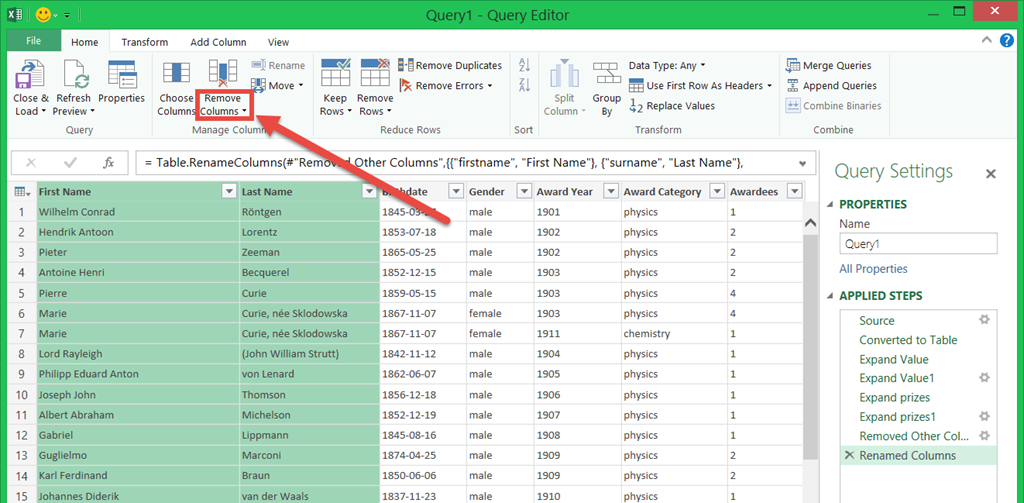Viewport: 1024px width, 503px height.
Task: Switch to the Transform tab
Action: (x=145, y=42)
